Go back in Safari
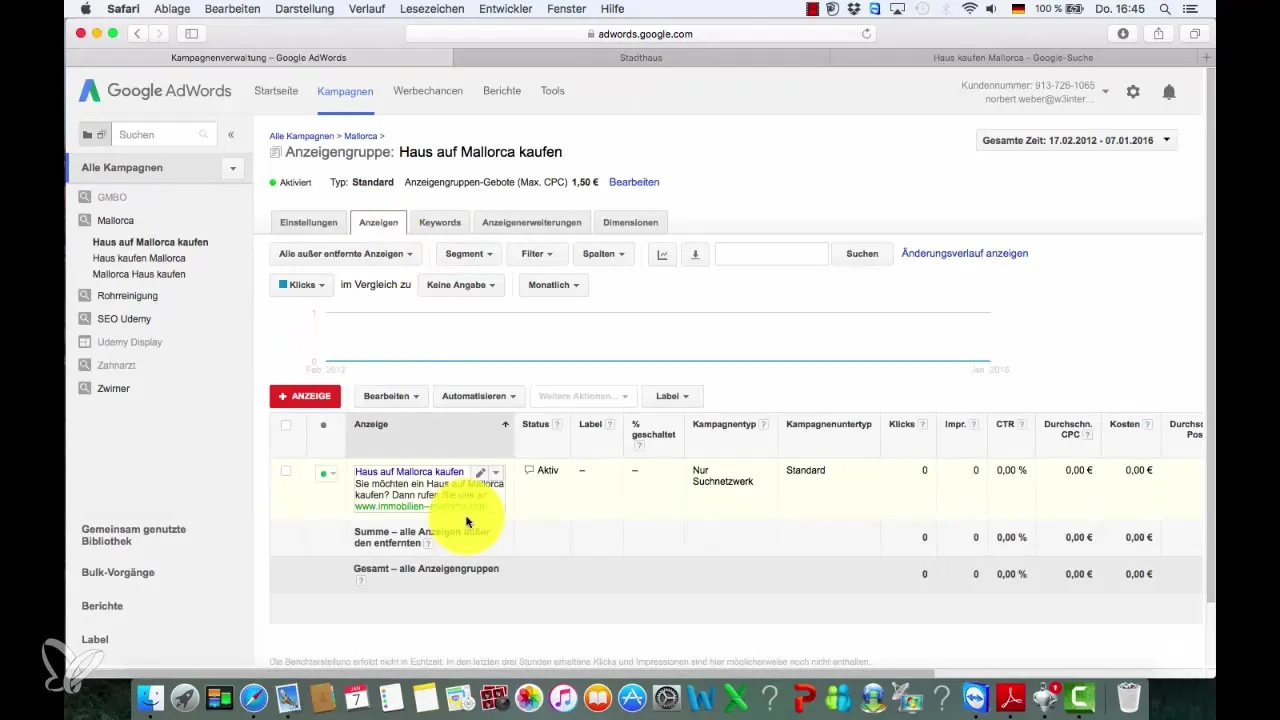Image resolution: width=1280 pixels, height=720 pixels. pyautogui.click(x=137, y=33)
